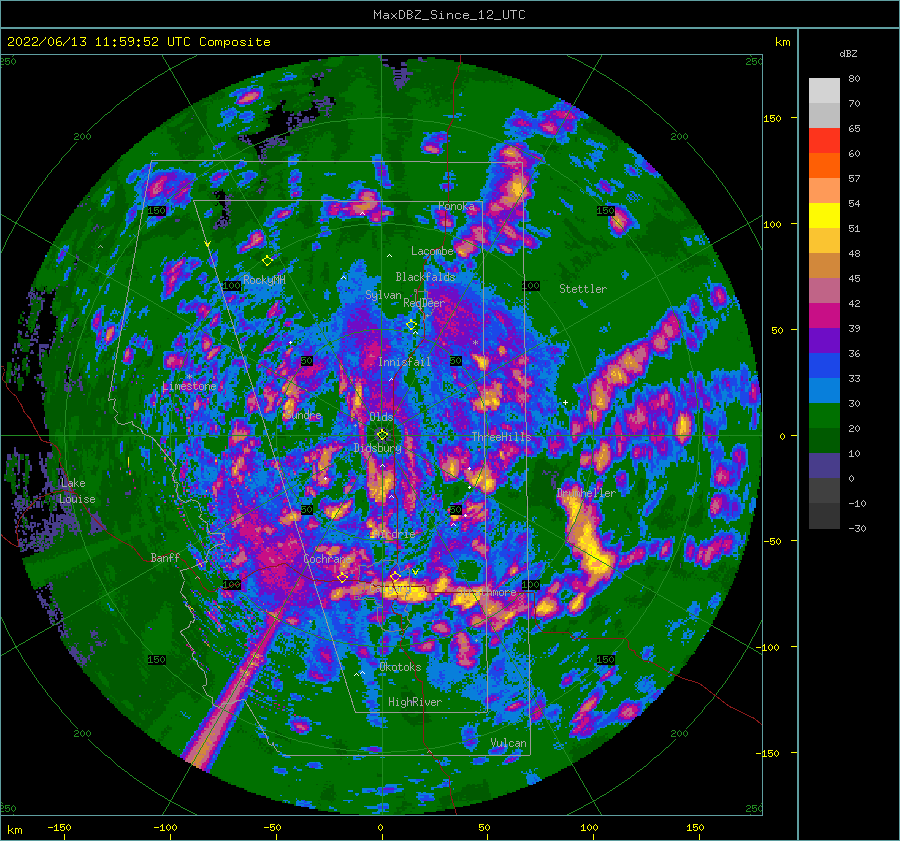Click the Drumheller label
This screenshot has width=900, height=841.
[586, 493]
